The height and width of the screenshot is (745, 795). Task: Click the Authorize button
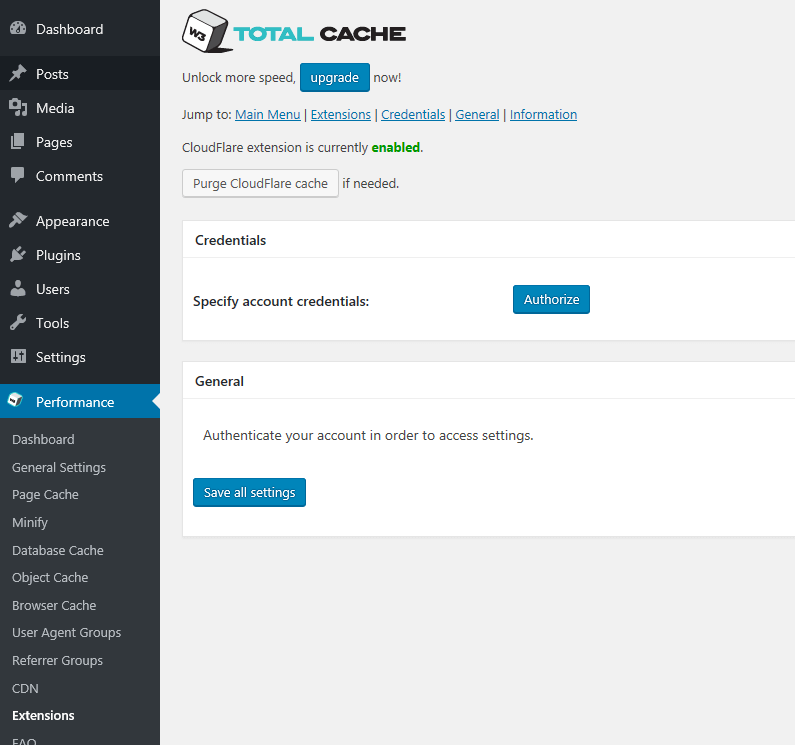tap(551, 299)
